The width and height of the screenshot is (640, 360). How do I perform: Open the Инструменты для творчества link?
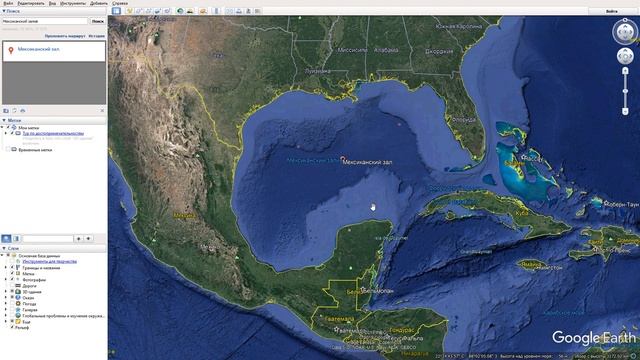coord(49,262)
